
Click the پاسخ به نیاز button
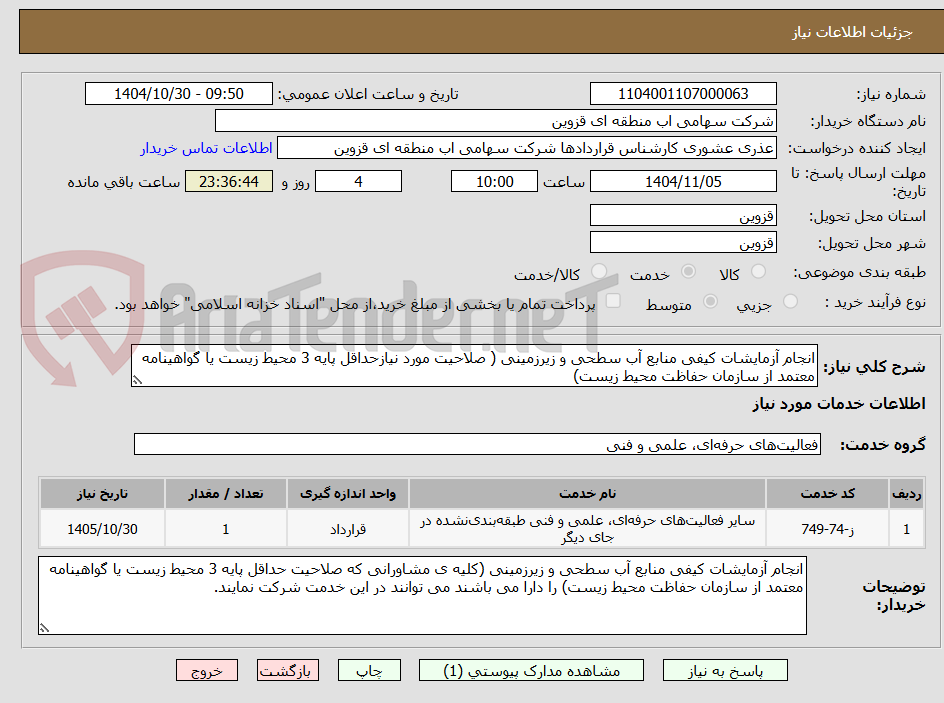click(x=725, y=670)
